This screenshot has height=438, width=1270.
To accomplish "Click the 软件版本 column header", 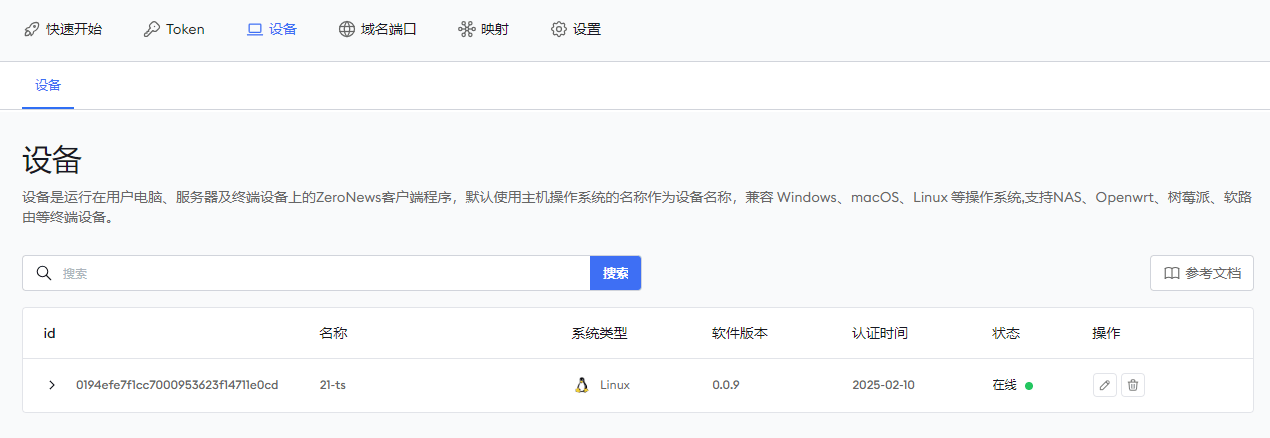I will [x=740, y=333].
